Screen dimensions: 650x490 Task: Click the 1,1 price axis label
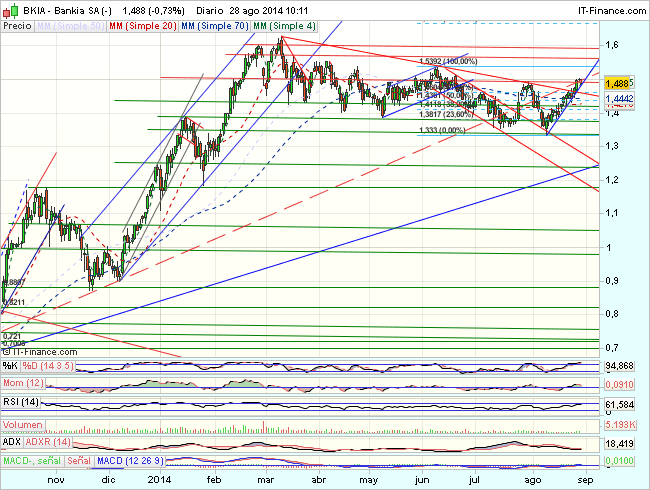tap(612, 213)
